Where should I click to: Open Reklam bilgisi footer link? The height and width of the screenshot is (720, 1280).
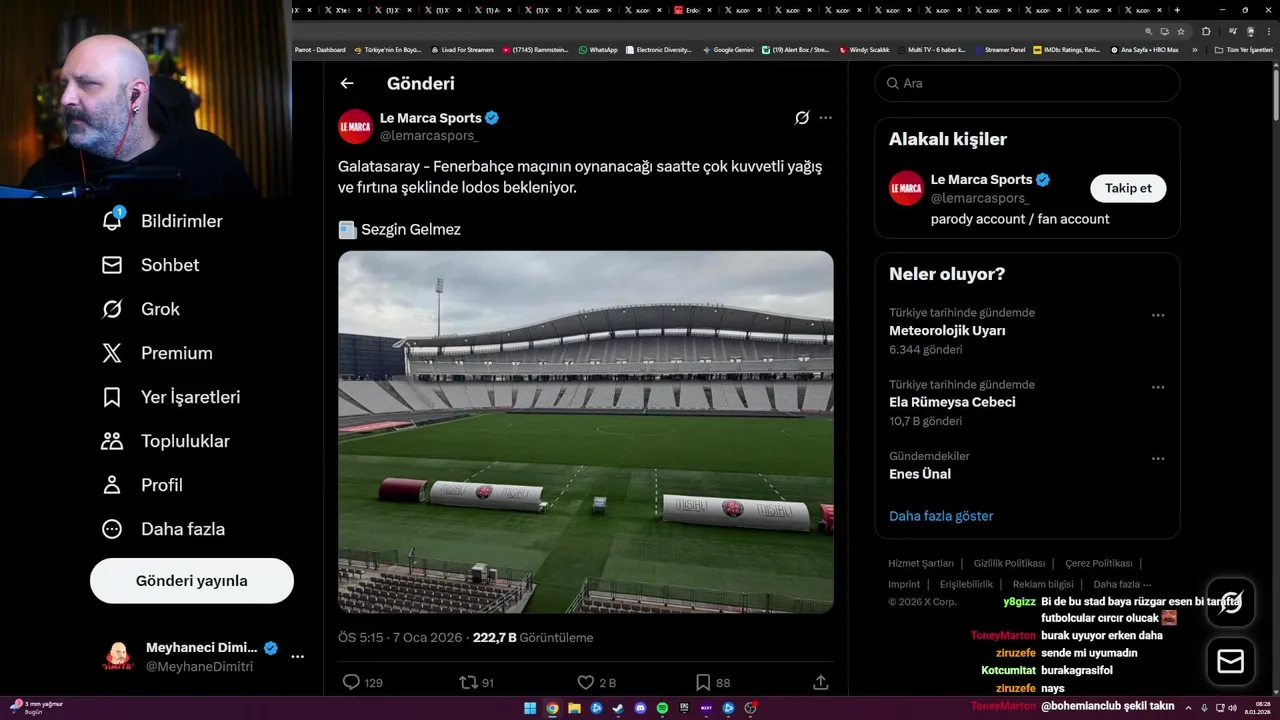coord(1043,584)
